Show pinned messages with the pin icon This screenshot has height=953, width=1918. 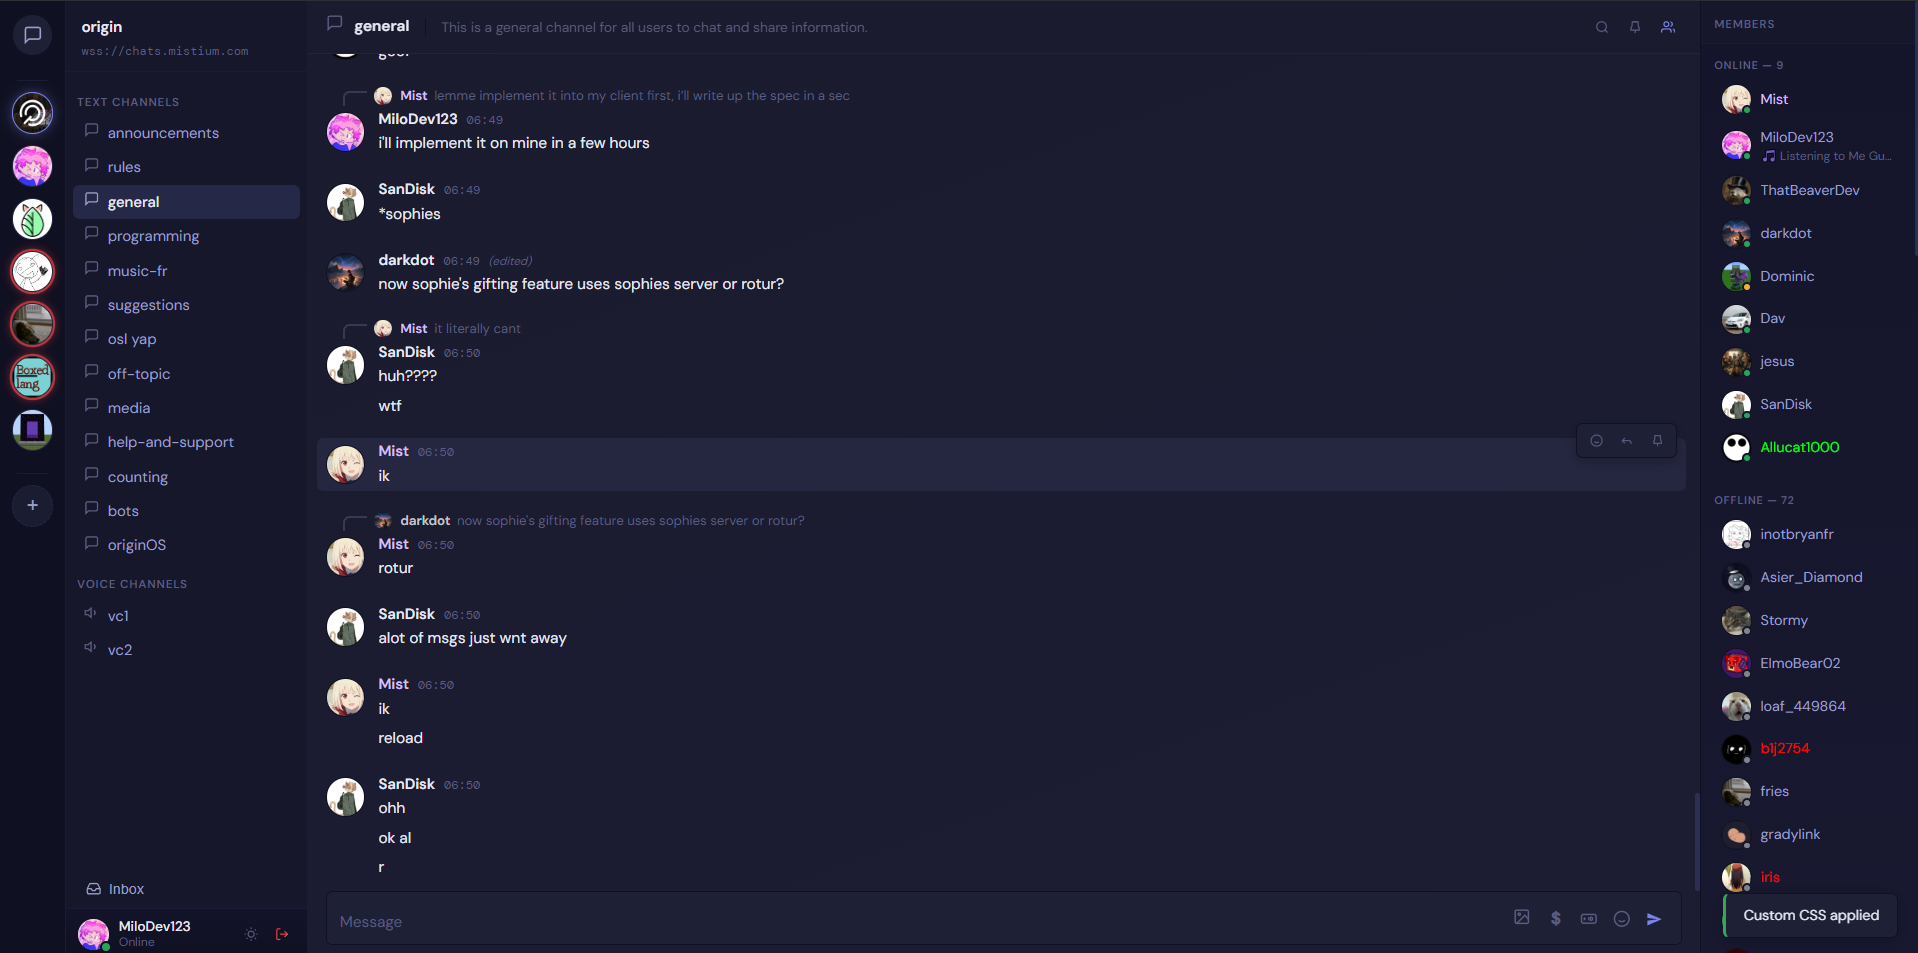(1634, 27)
